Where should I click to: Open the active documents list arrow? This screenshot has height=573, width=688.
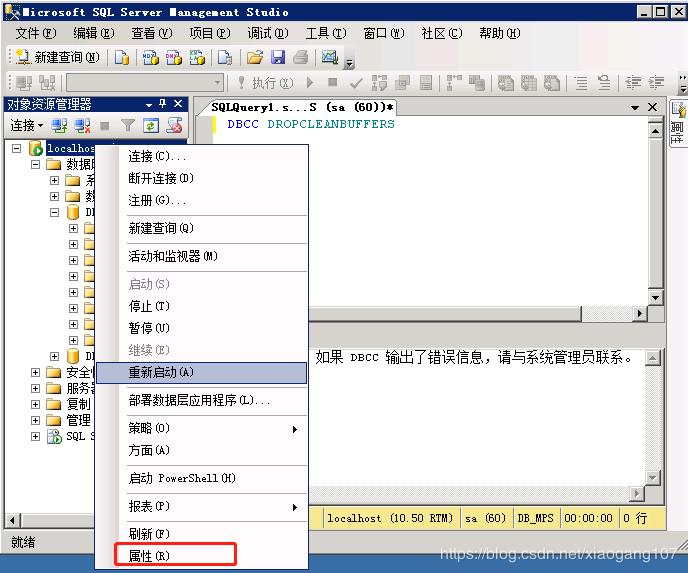(635, 107)
